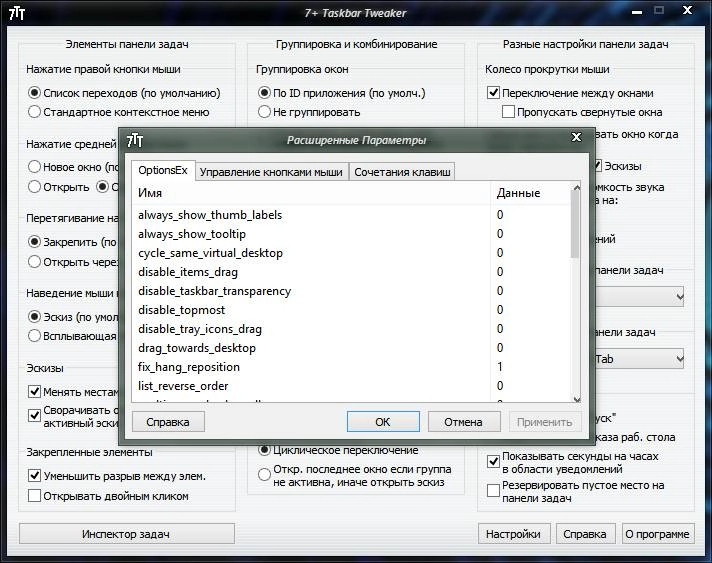Open the dropdown showing Tab

pos(639,359)
